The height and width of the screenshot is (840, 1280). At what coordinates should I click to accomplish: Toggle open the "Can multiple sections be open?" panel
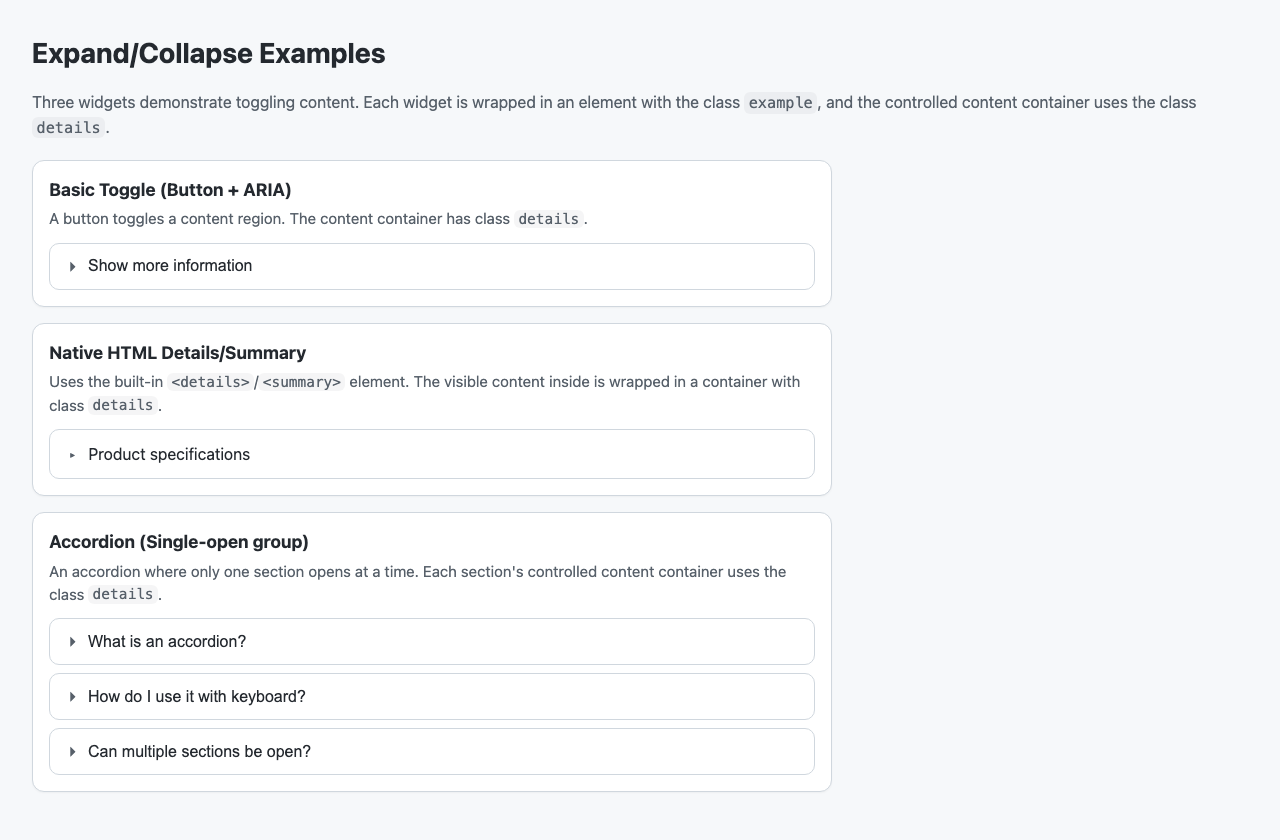pos(199,751)
